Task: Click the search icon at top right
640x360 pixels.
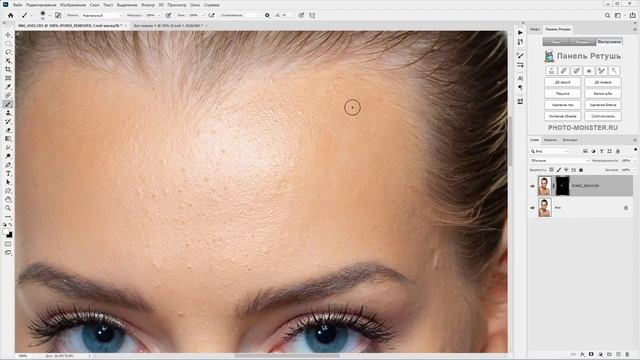Action: pos(607,15)
